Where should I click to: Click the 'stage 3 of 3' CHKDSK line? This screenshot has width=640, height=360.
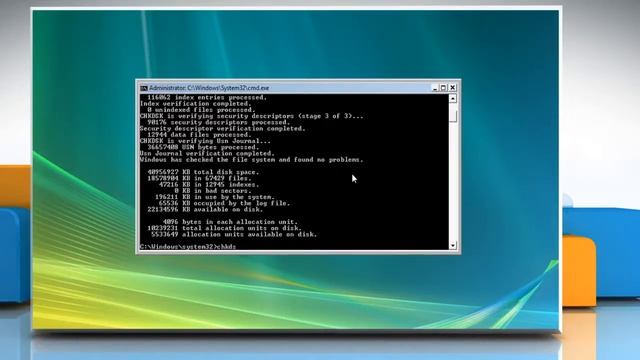(251, 116)
